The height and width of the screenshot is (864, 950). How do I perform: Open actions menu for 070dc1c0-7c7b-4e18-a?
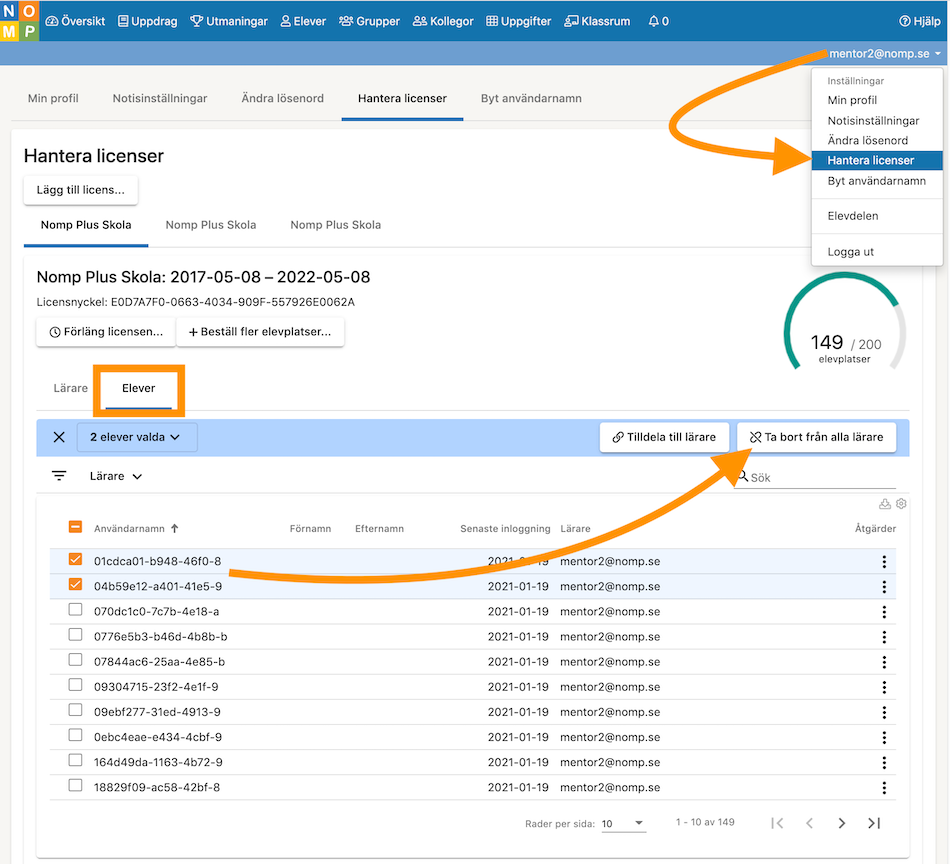point(884,612)
